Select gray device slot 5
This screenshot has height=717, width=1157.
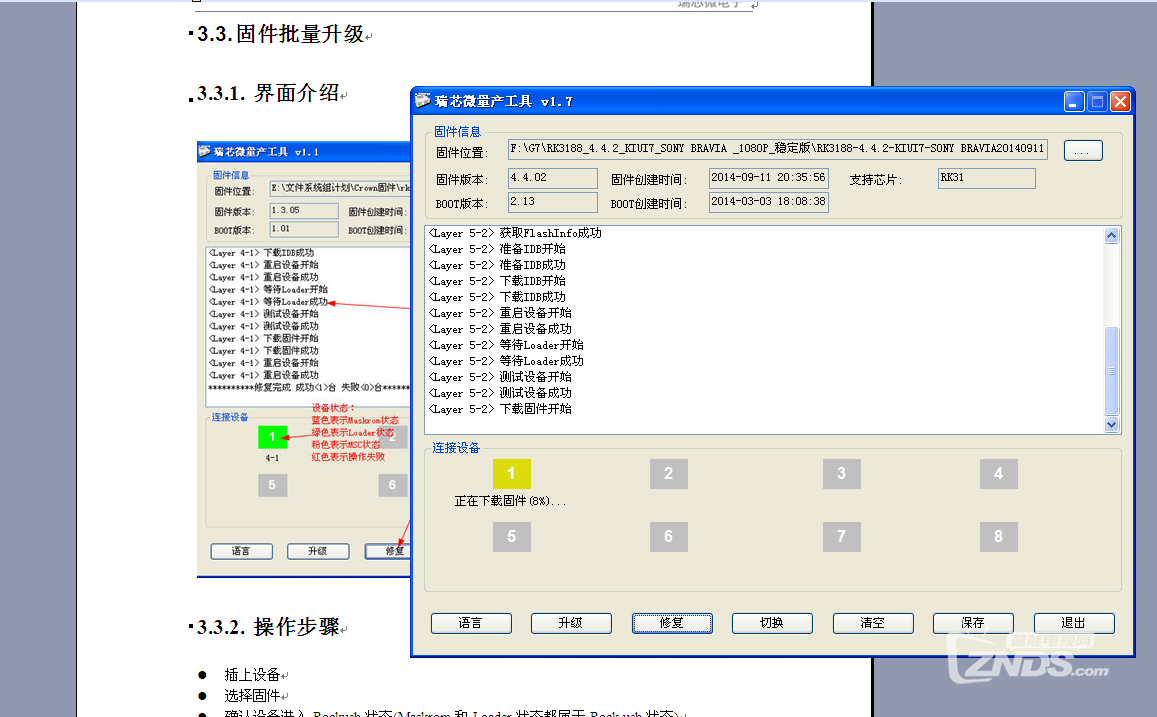(x=511, y=537)
